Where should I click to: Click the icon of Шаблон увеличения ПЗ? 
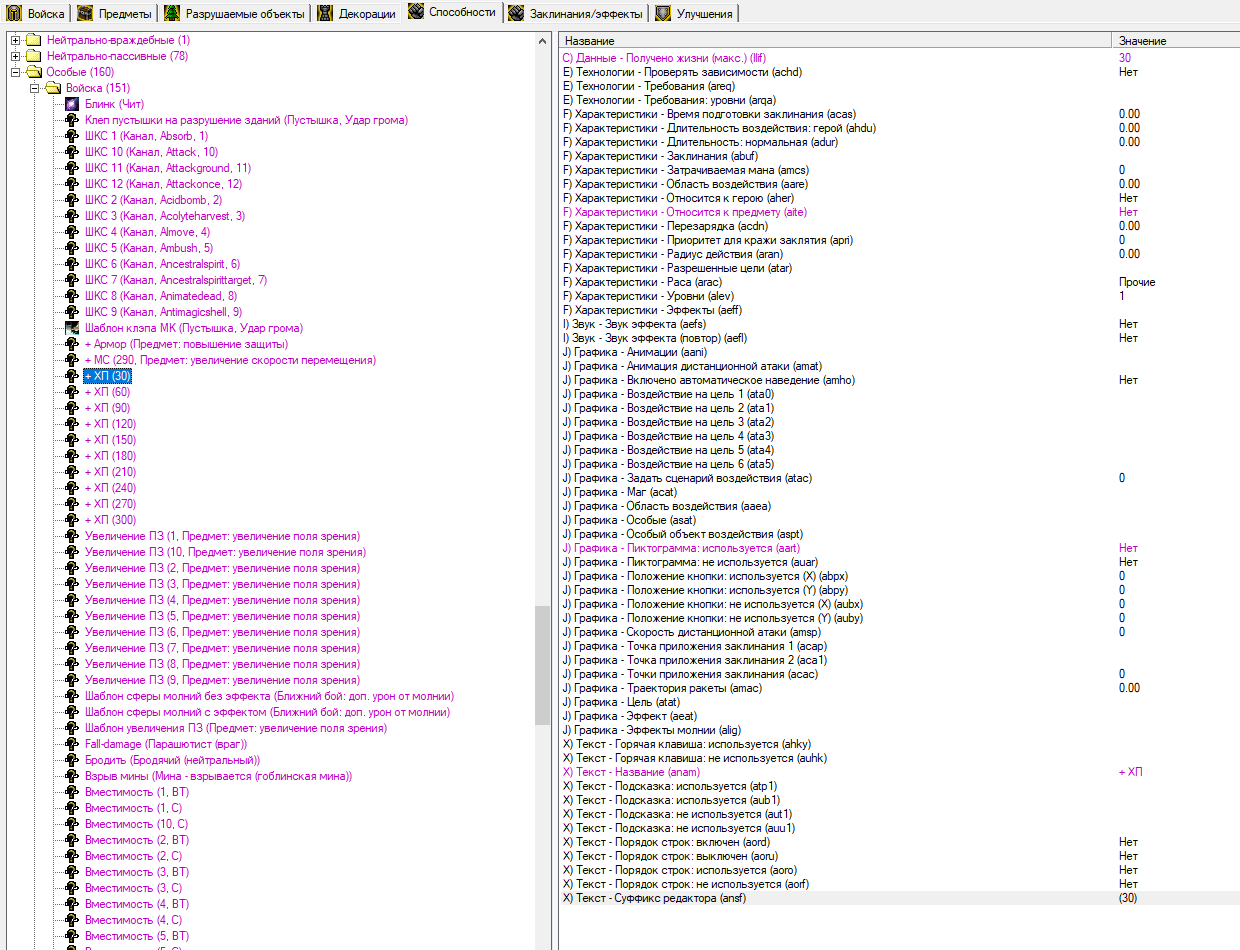tap(72, 728)
